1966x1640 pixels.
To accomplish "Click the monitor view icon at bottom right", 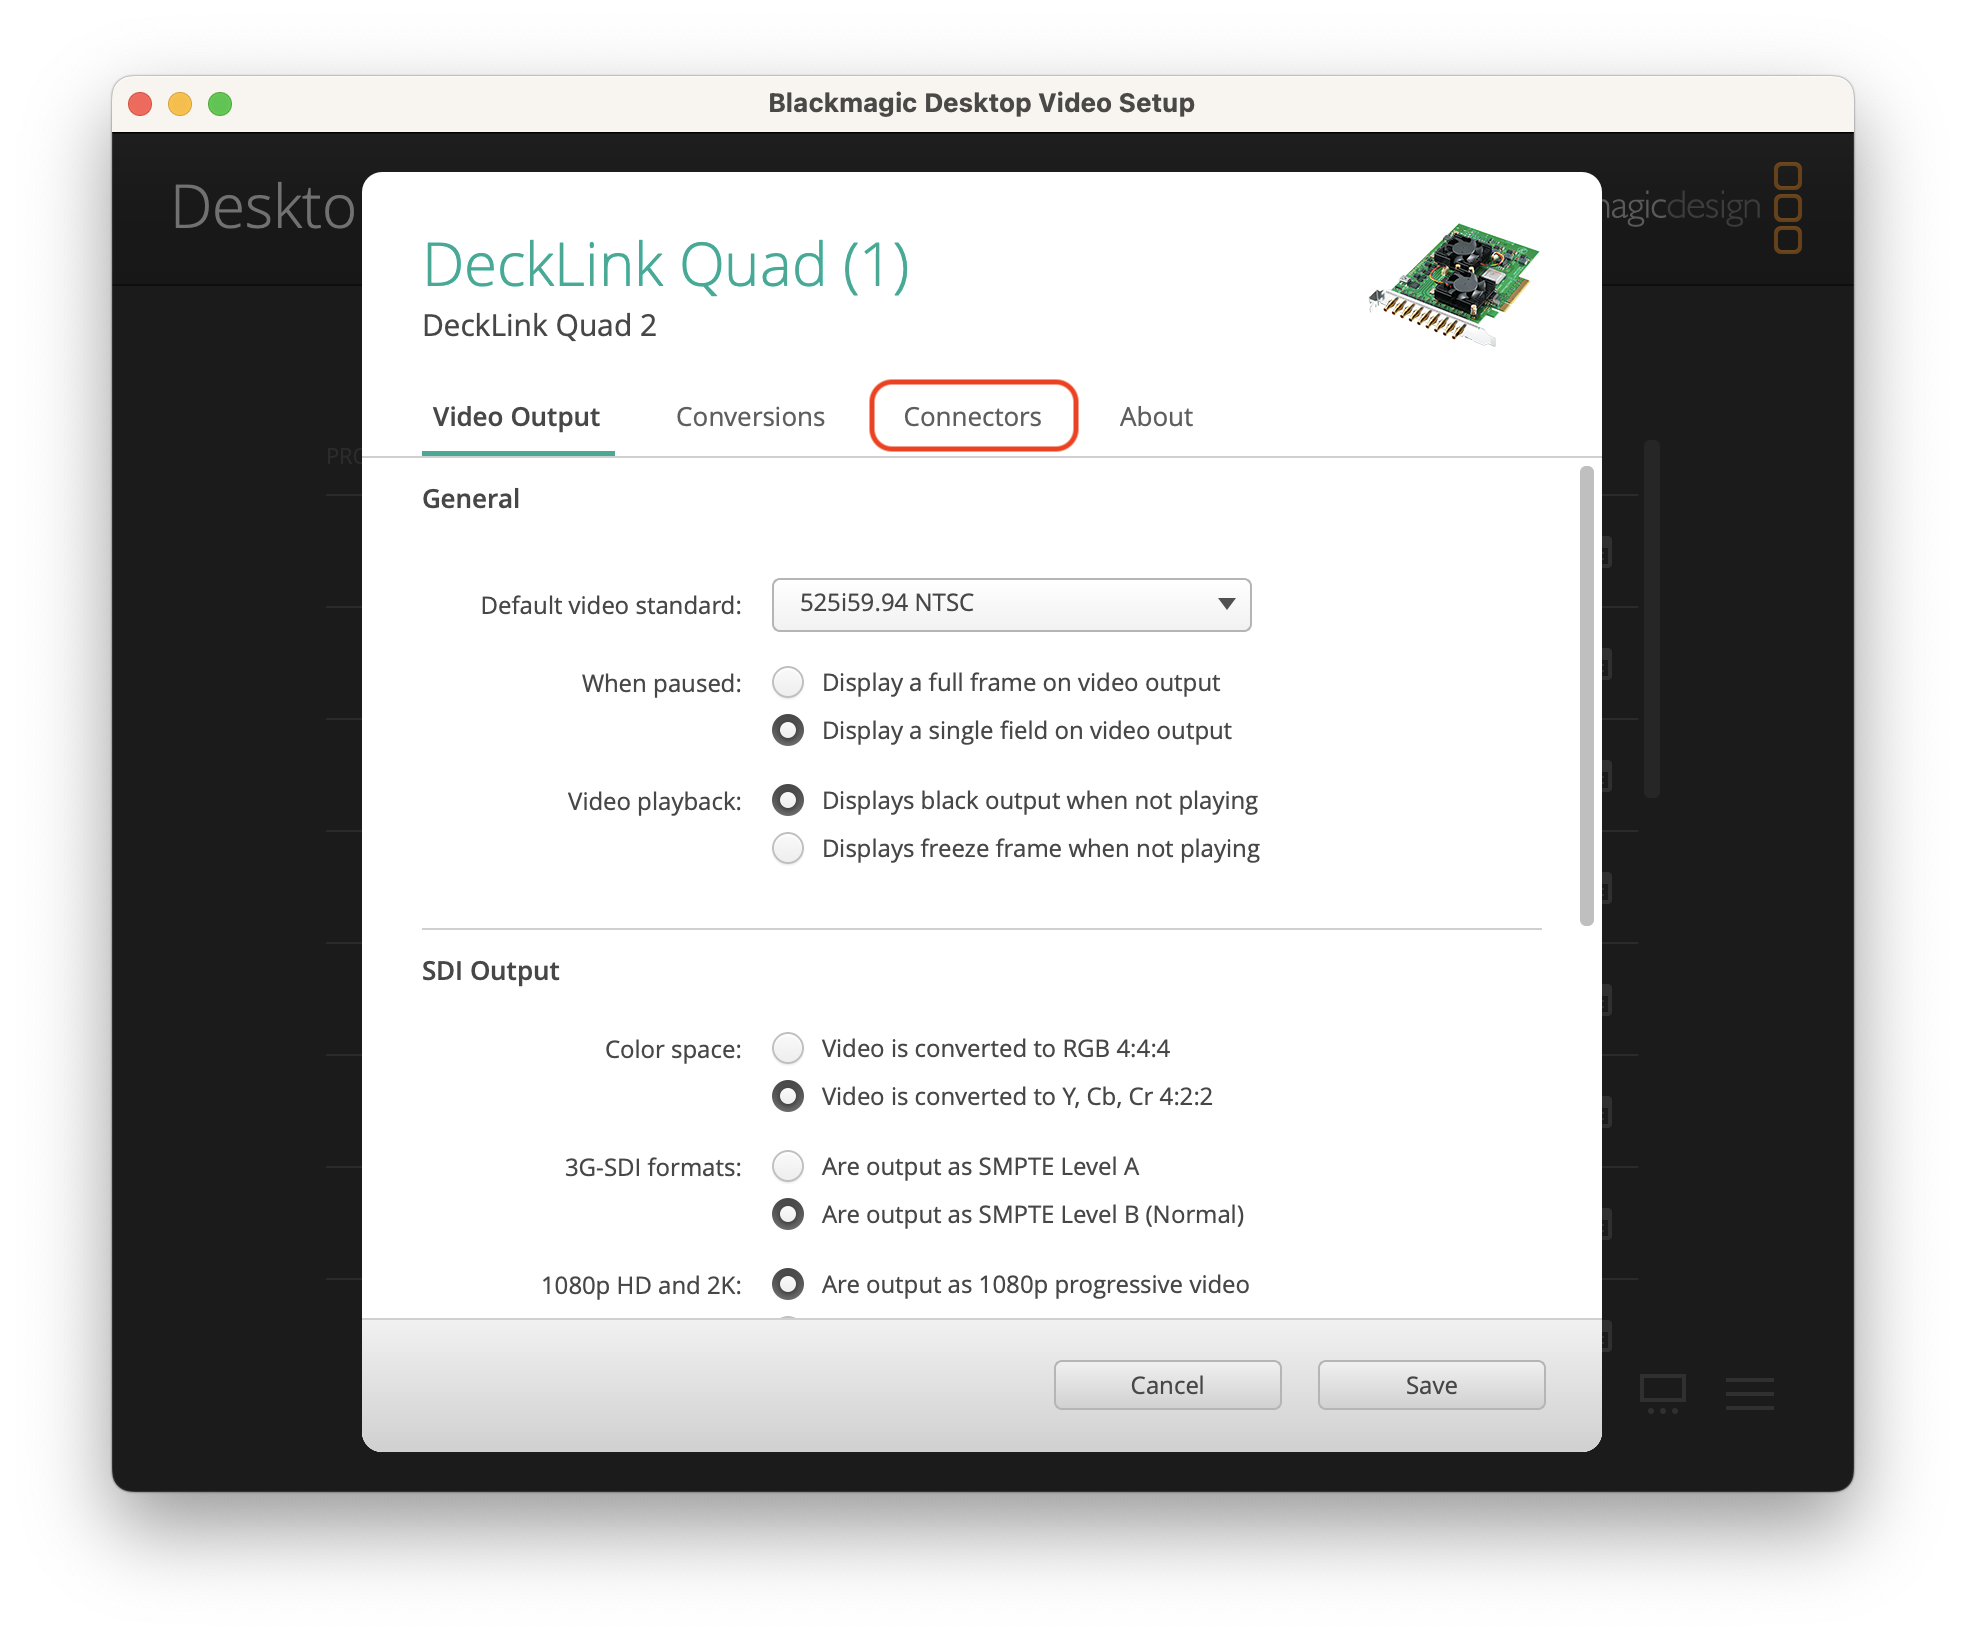I will [1662, 1391].
